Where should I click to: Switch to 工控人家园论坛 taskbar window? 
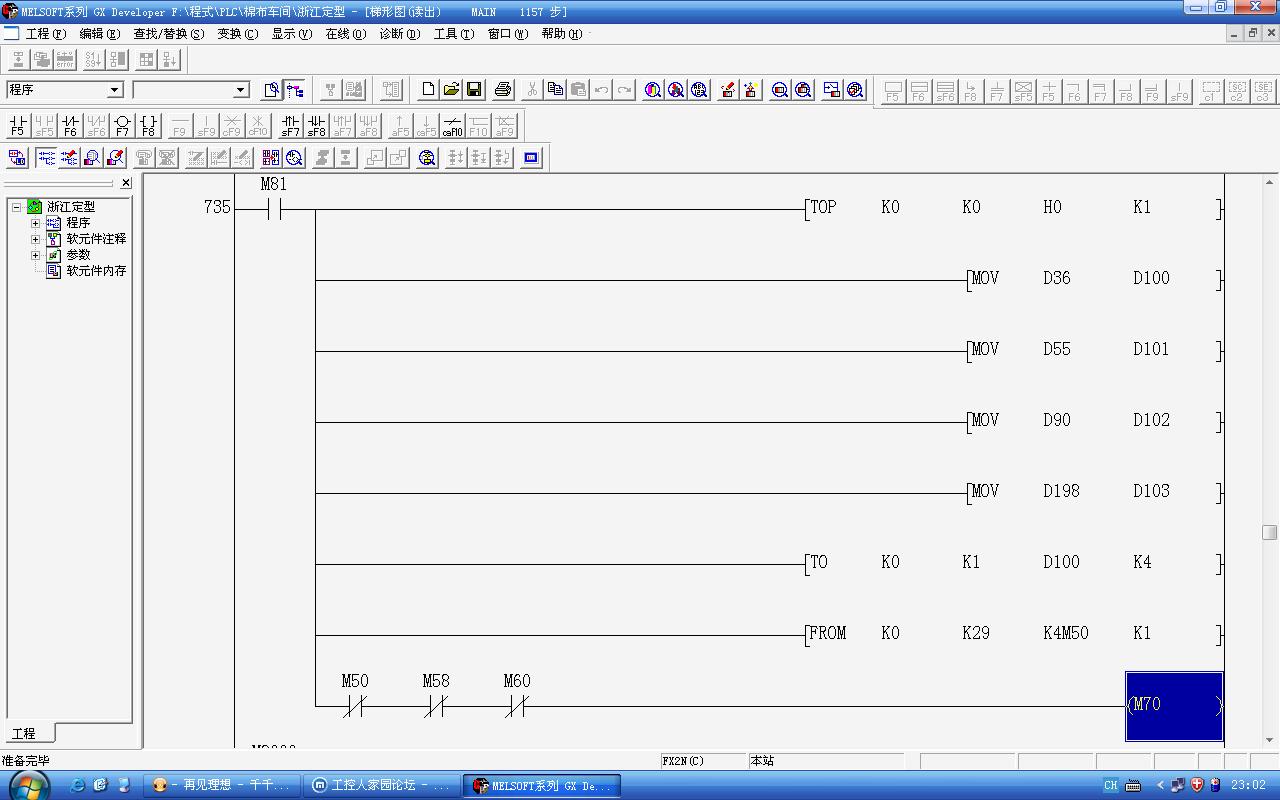tap(381, 786)
